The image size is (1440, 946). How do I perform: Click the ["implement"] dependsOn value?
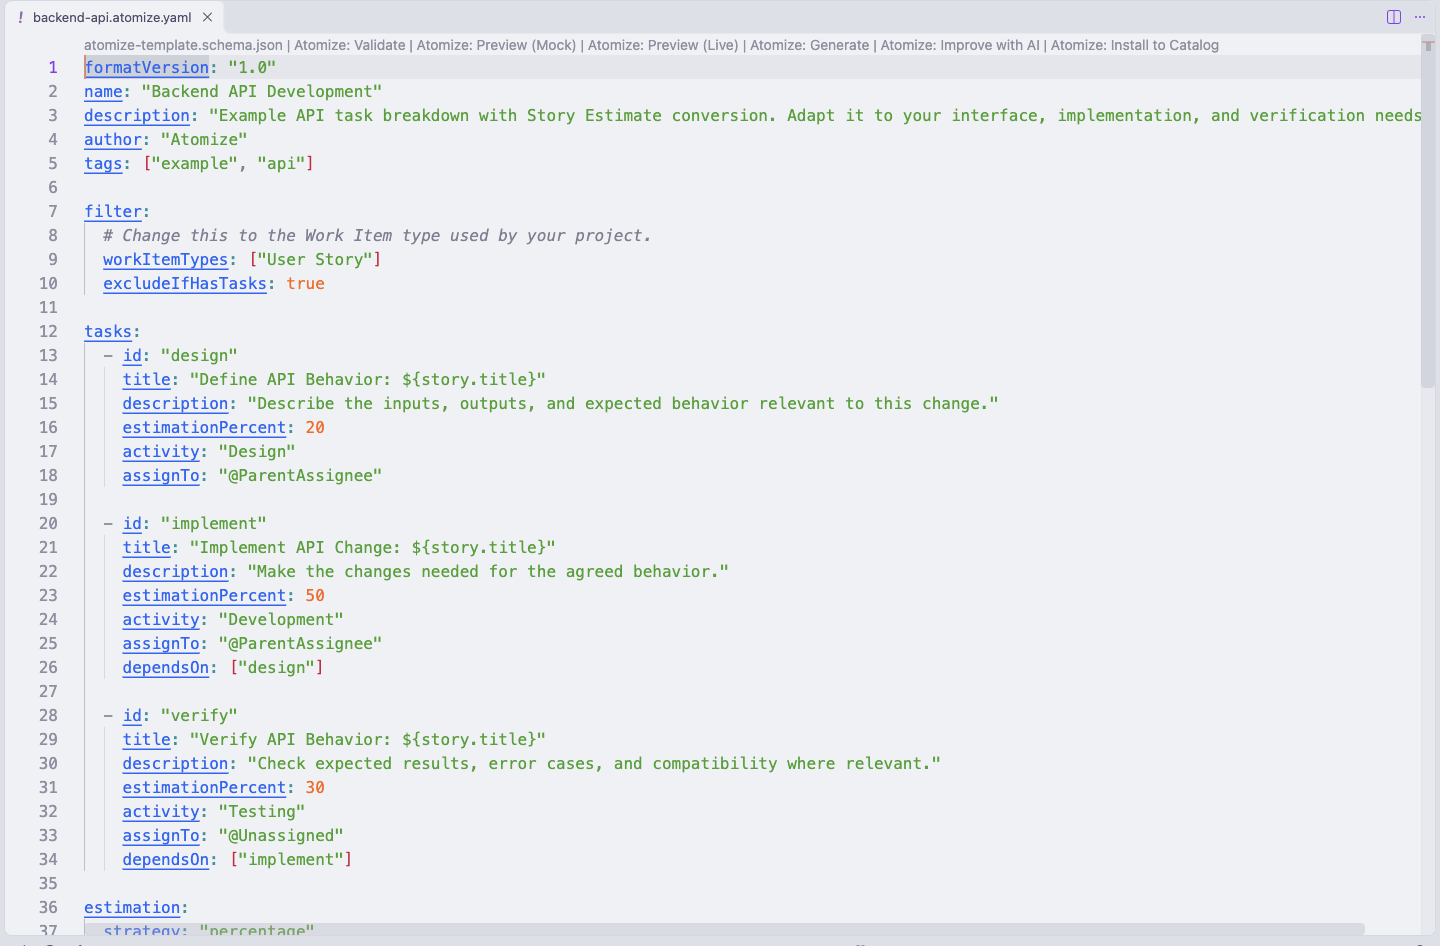[x=291, y=859]
